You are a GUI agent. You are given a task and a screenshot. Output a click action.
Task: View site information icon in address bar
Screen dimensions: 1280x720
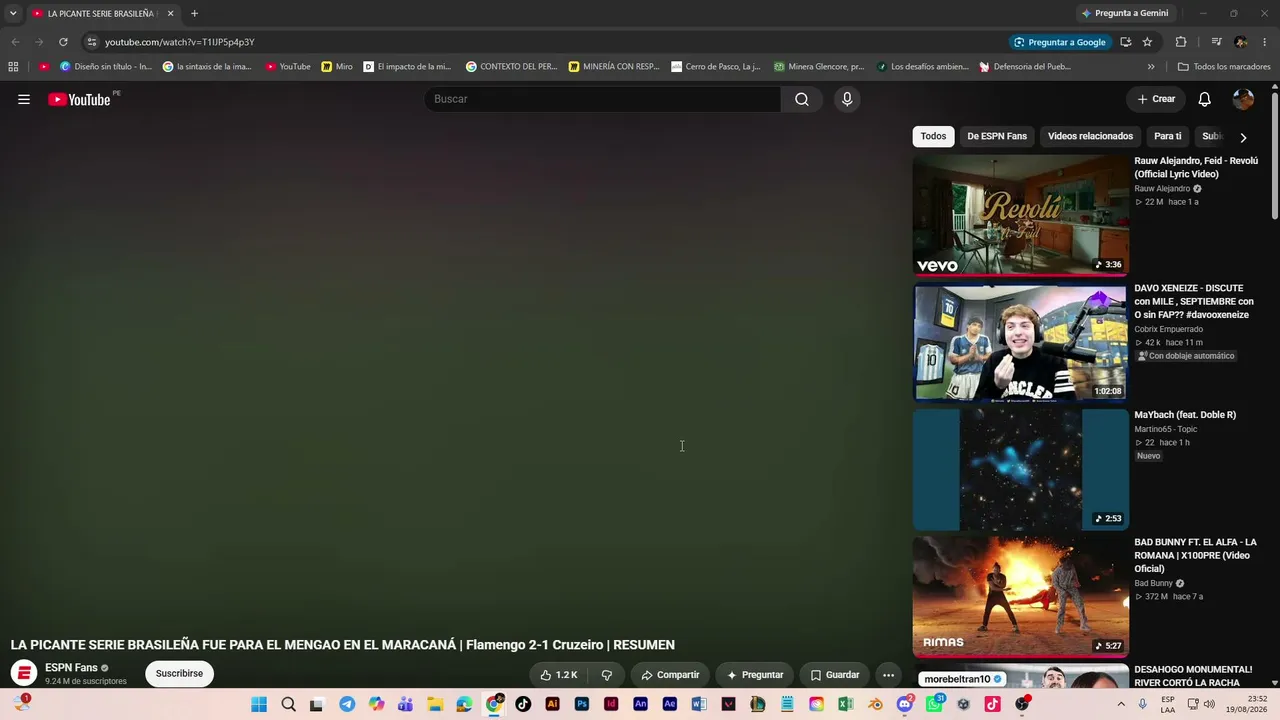click(92, 42)
